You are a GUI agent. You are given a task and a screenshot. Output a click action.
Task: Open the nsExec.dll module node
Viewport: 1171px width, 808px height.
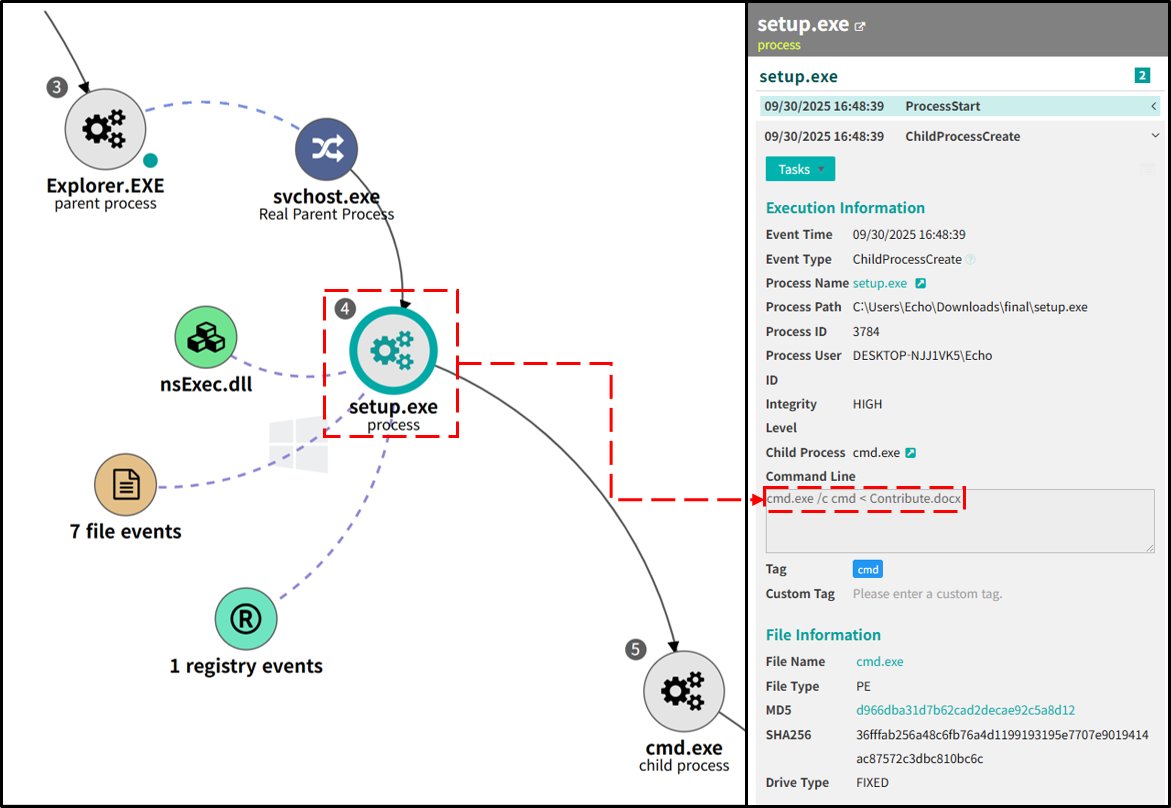coord(205,337)
